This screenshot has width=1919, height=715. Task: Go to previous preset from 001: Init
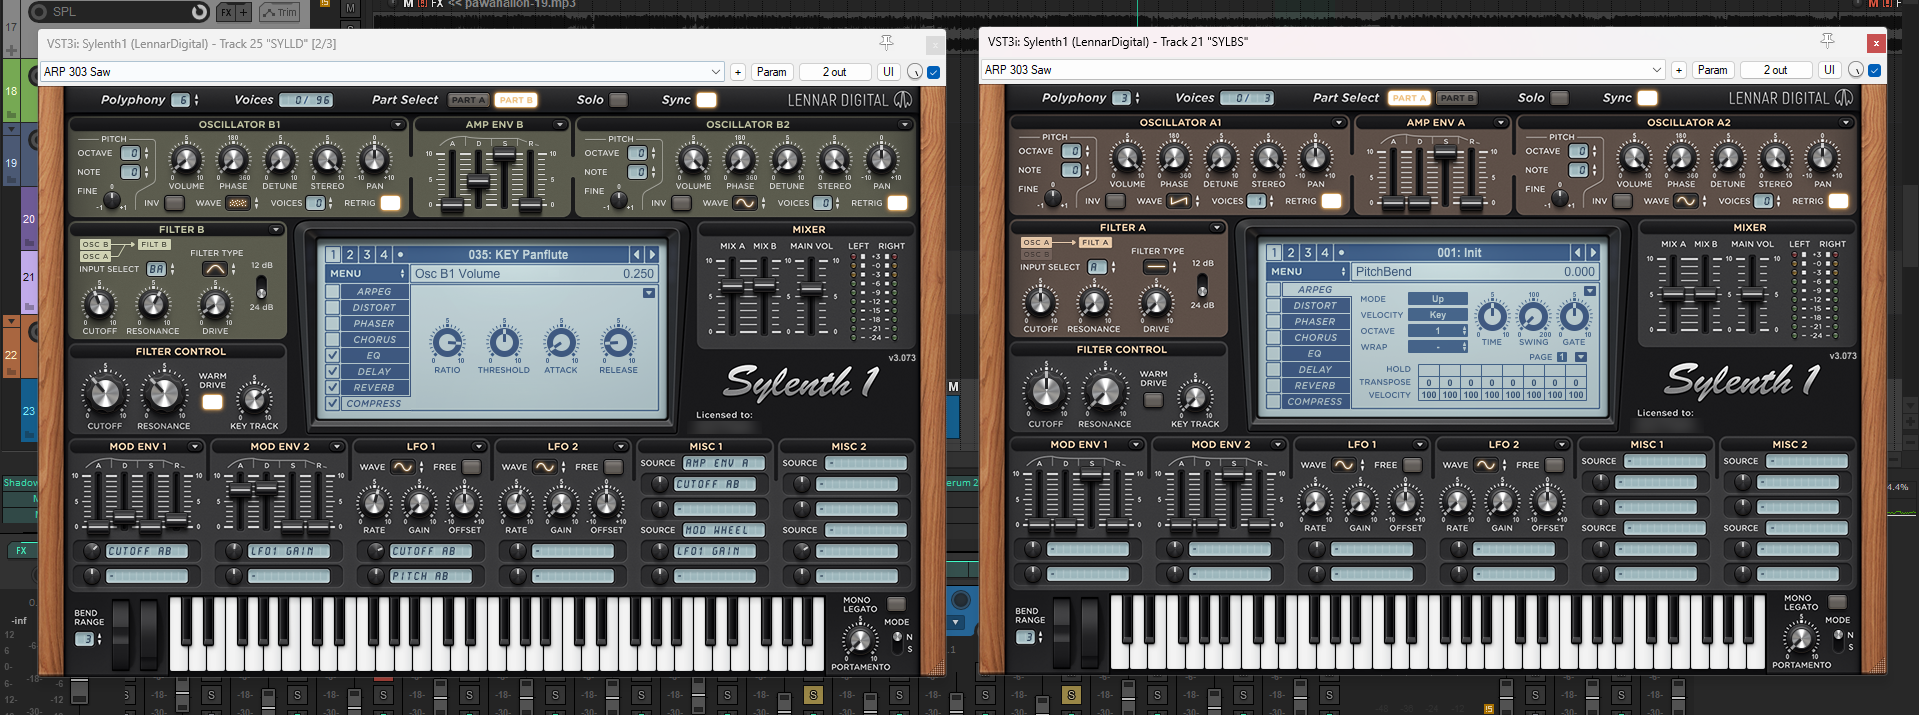(1577, 252)
